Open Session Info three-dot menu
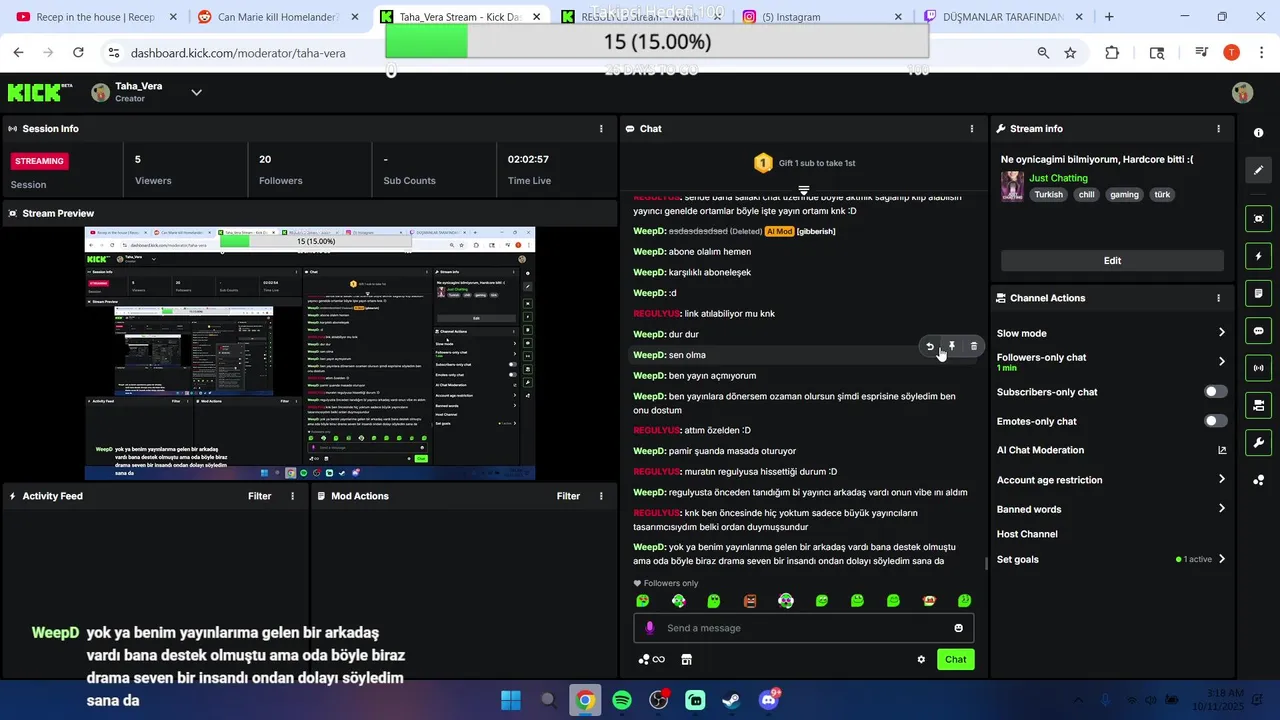This screenshot has height=720, width=1280. [x=601, y=129]
